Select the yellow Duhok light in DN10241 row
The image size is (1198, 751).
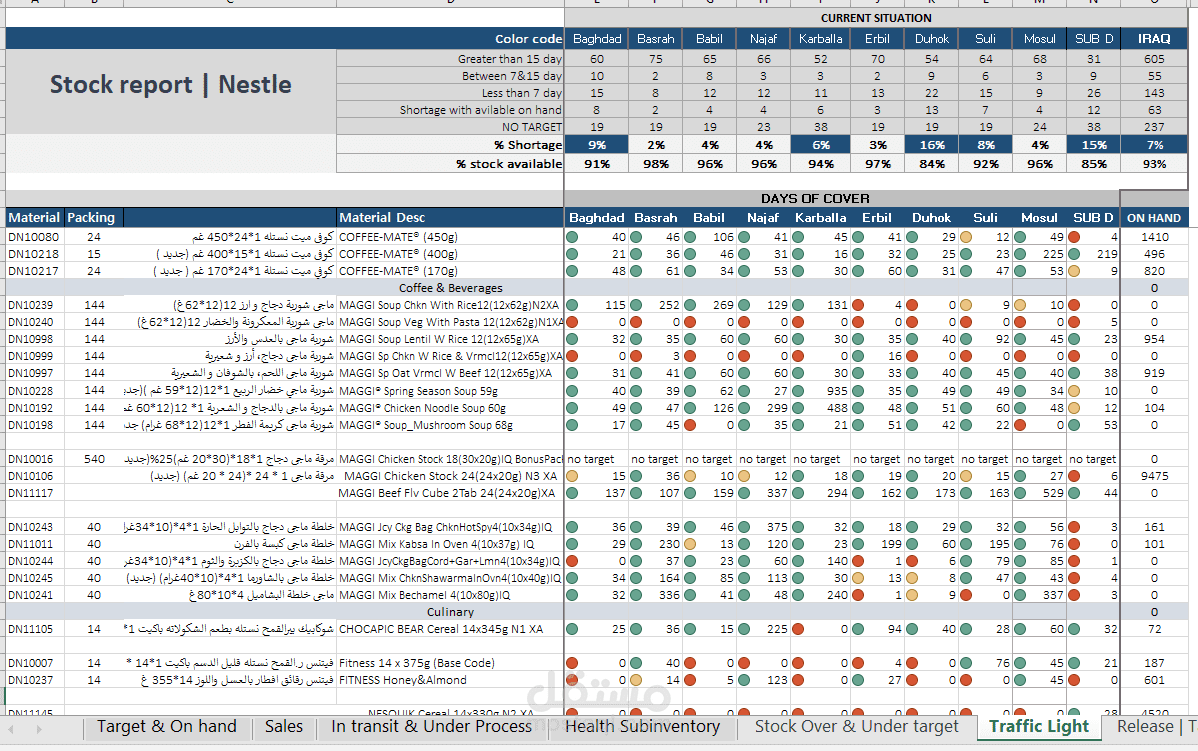pos(911,595)
